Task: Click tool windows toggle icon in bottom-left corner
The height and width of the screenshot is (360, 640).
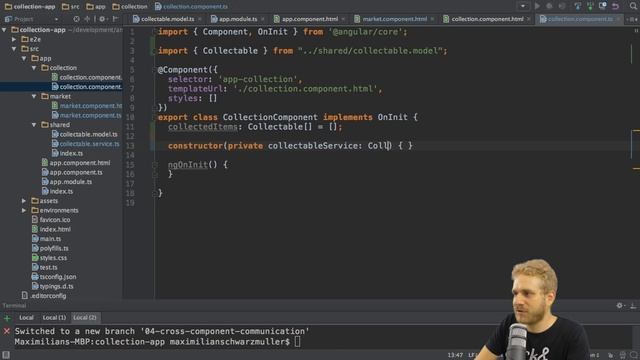Action: pos(6,355)
